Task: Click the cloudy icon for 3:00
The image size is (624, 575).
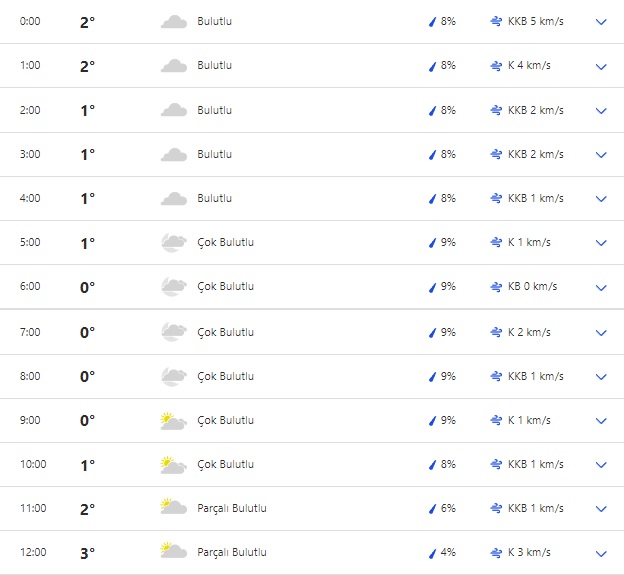Action: [x=174, y=154]
